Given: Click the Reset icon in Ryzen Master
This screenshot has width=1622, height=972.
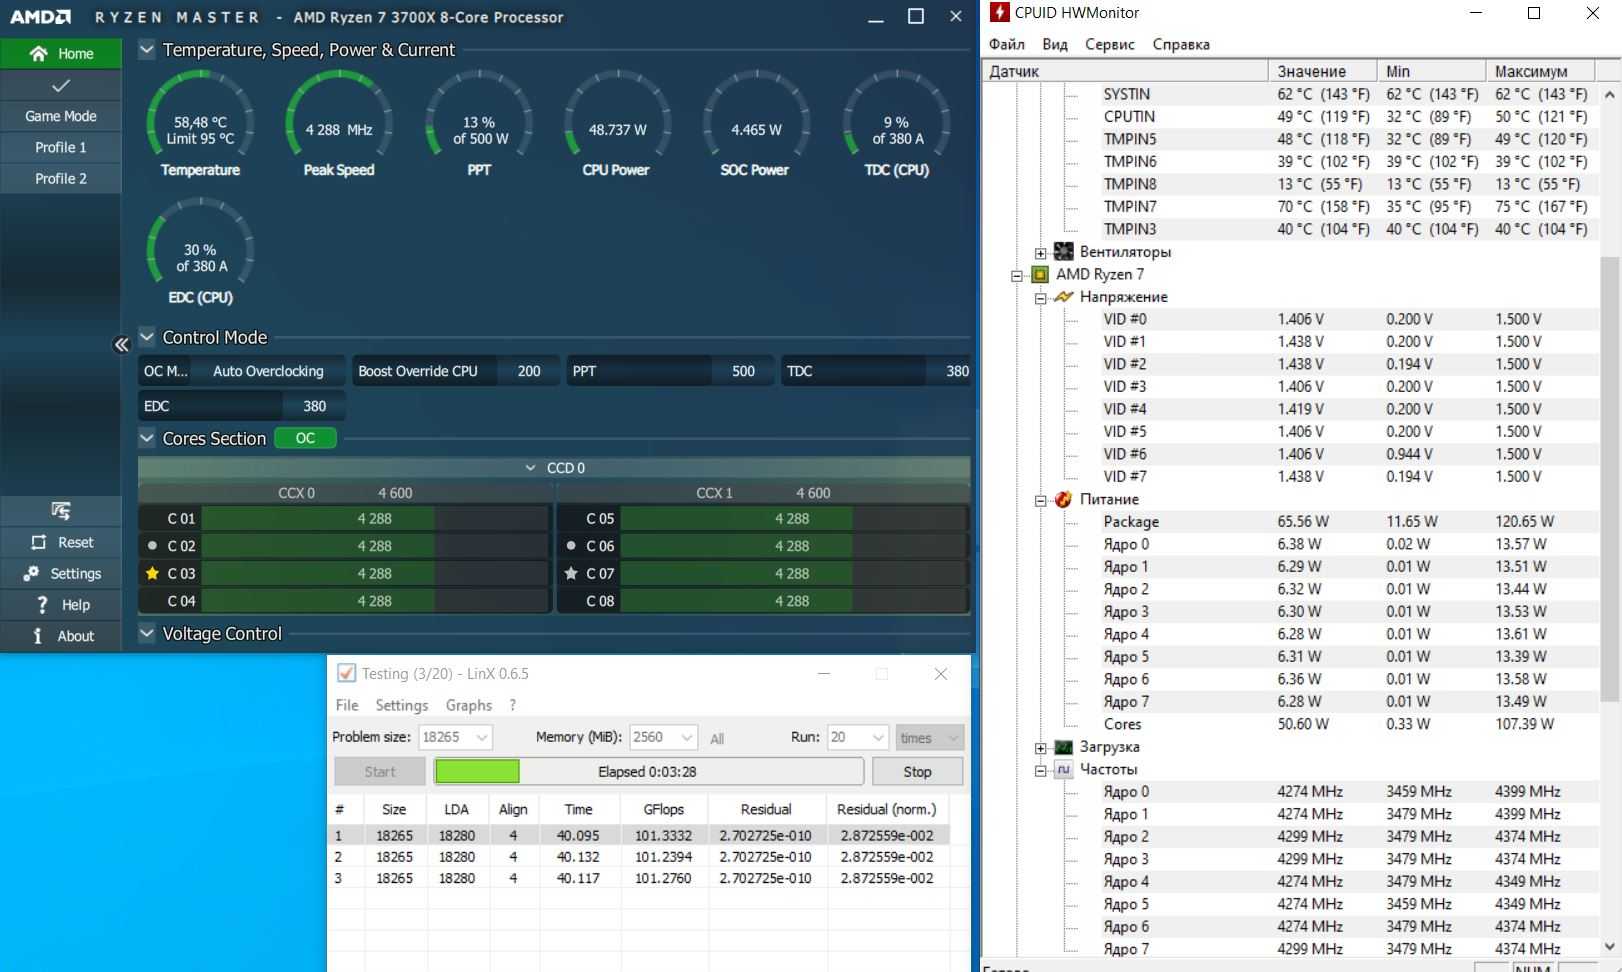Looking at the screenshot, I should 39,542.
